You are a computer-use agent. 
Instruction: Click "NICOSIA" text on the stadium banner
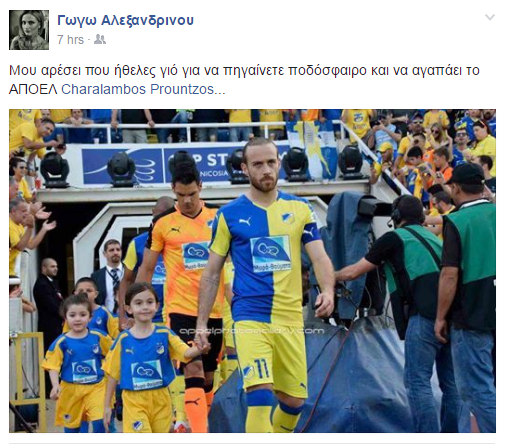pyautogui.click(x=217, y=173)
